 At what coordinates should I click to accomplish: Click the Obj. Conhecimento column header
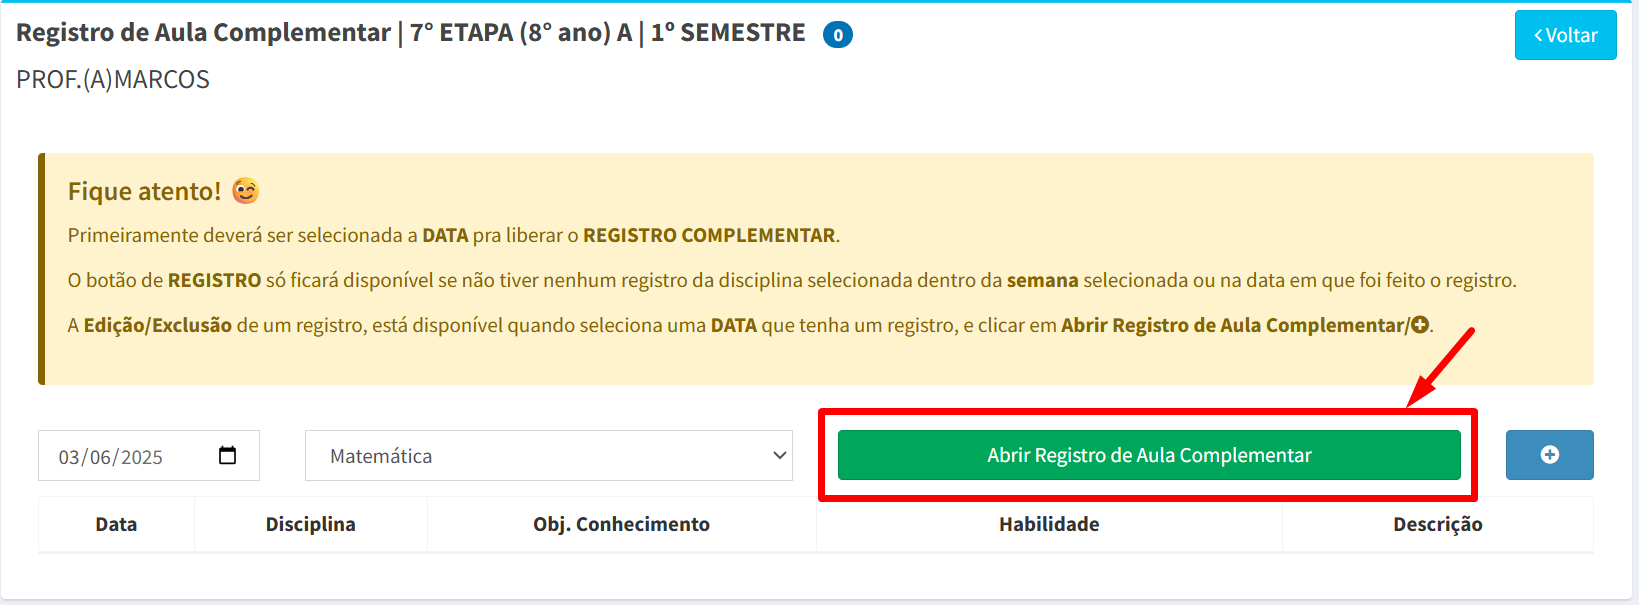click(x=622, y=524)
